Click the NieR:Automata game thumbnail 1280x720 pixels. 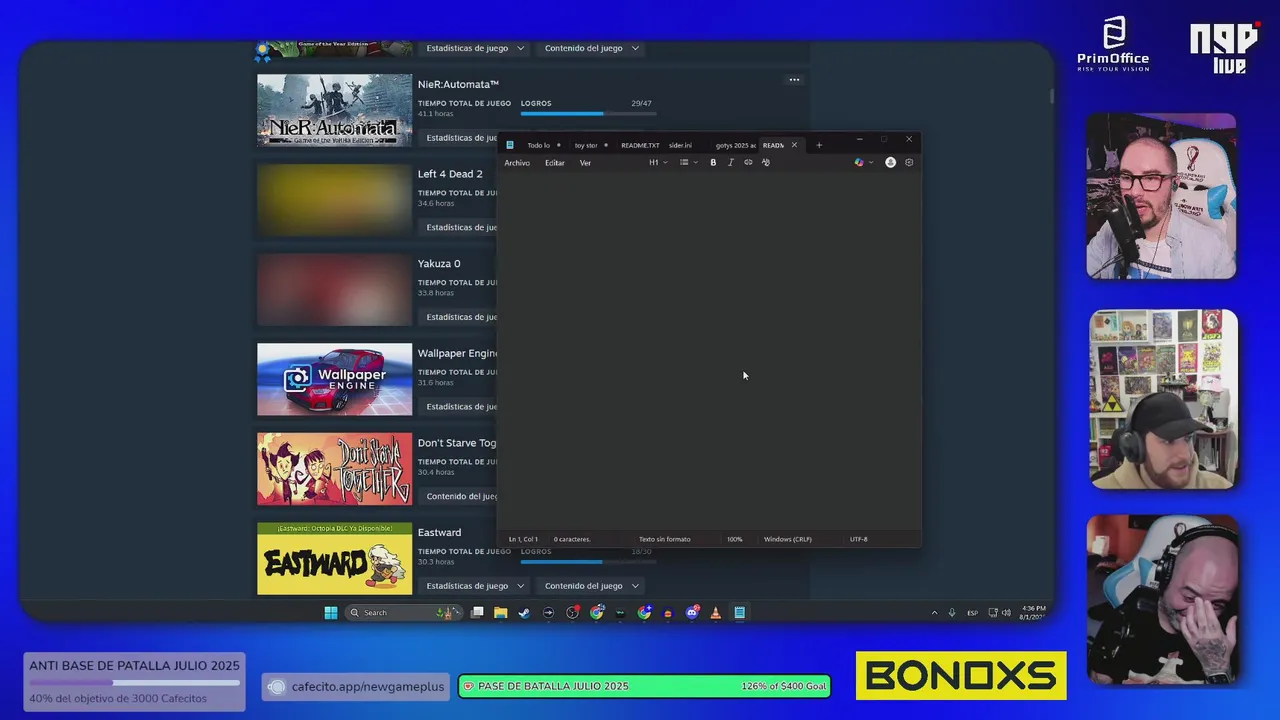tap(334, 110)
